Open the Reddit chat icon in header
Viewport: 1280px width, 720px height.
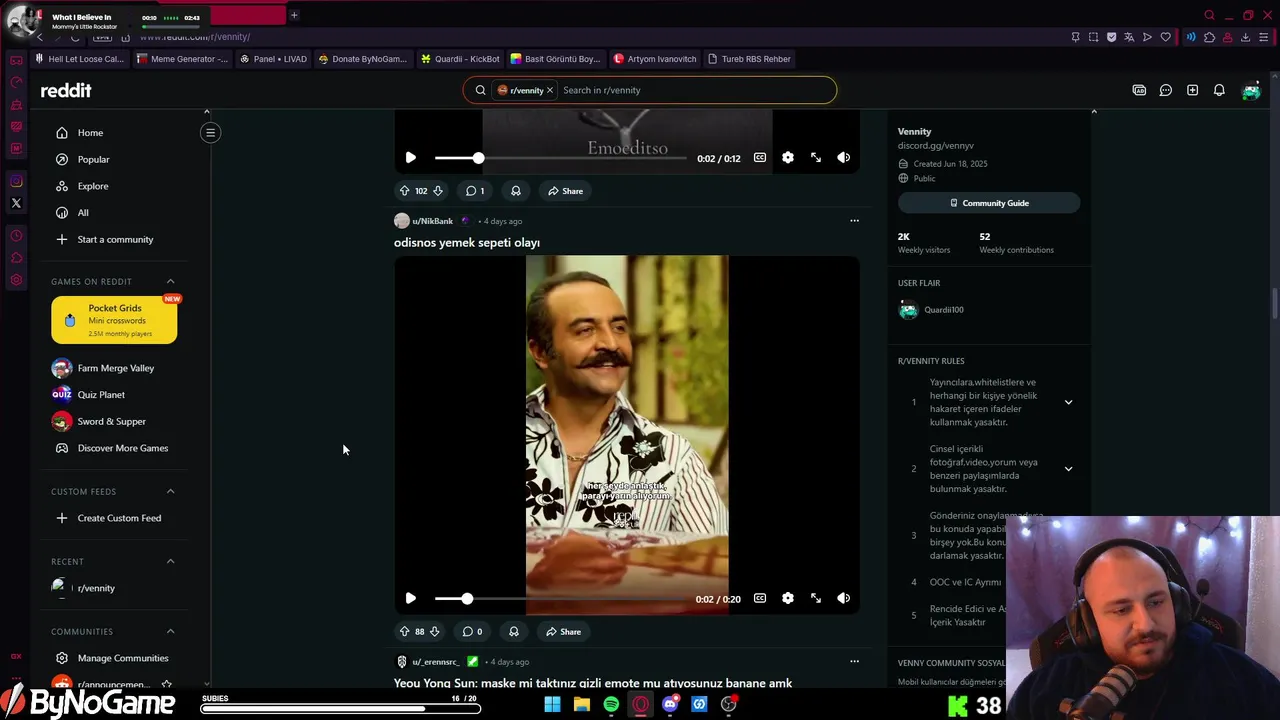pyautogui.click(x=1165, y=90)
